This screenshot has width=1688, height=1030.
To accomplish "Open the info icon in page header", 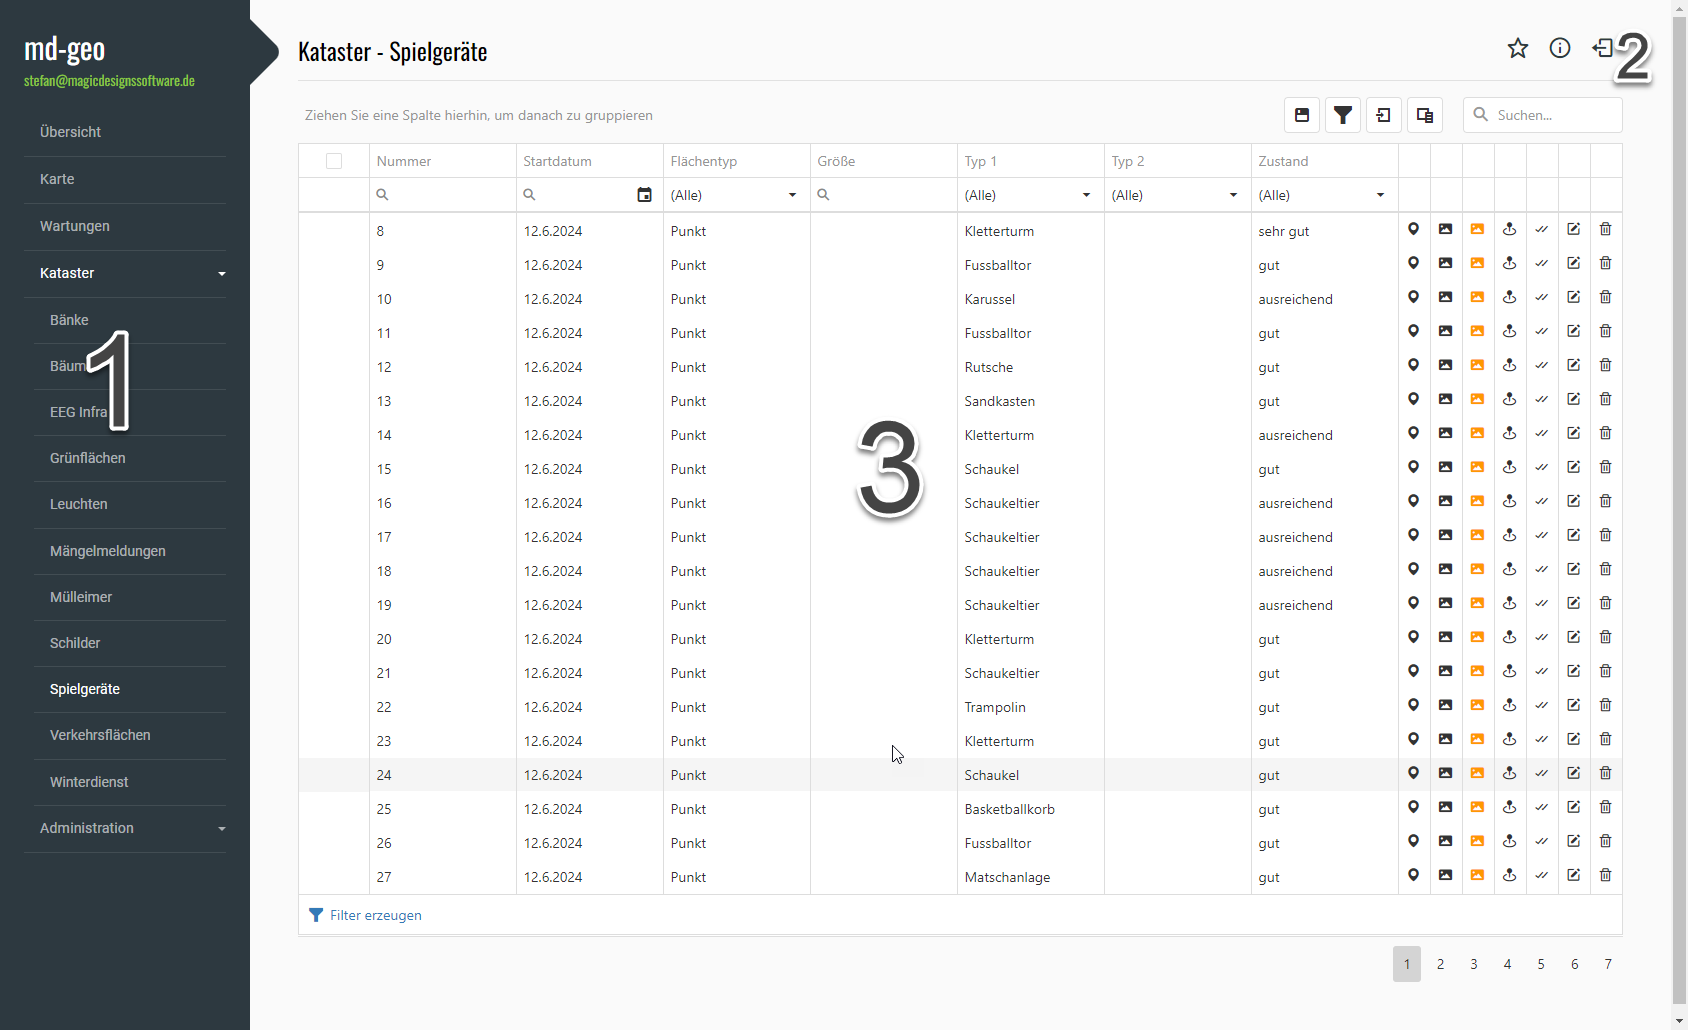I will (1559, 48).
